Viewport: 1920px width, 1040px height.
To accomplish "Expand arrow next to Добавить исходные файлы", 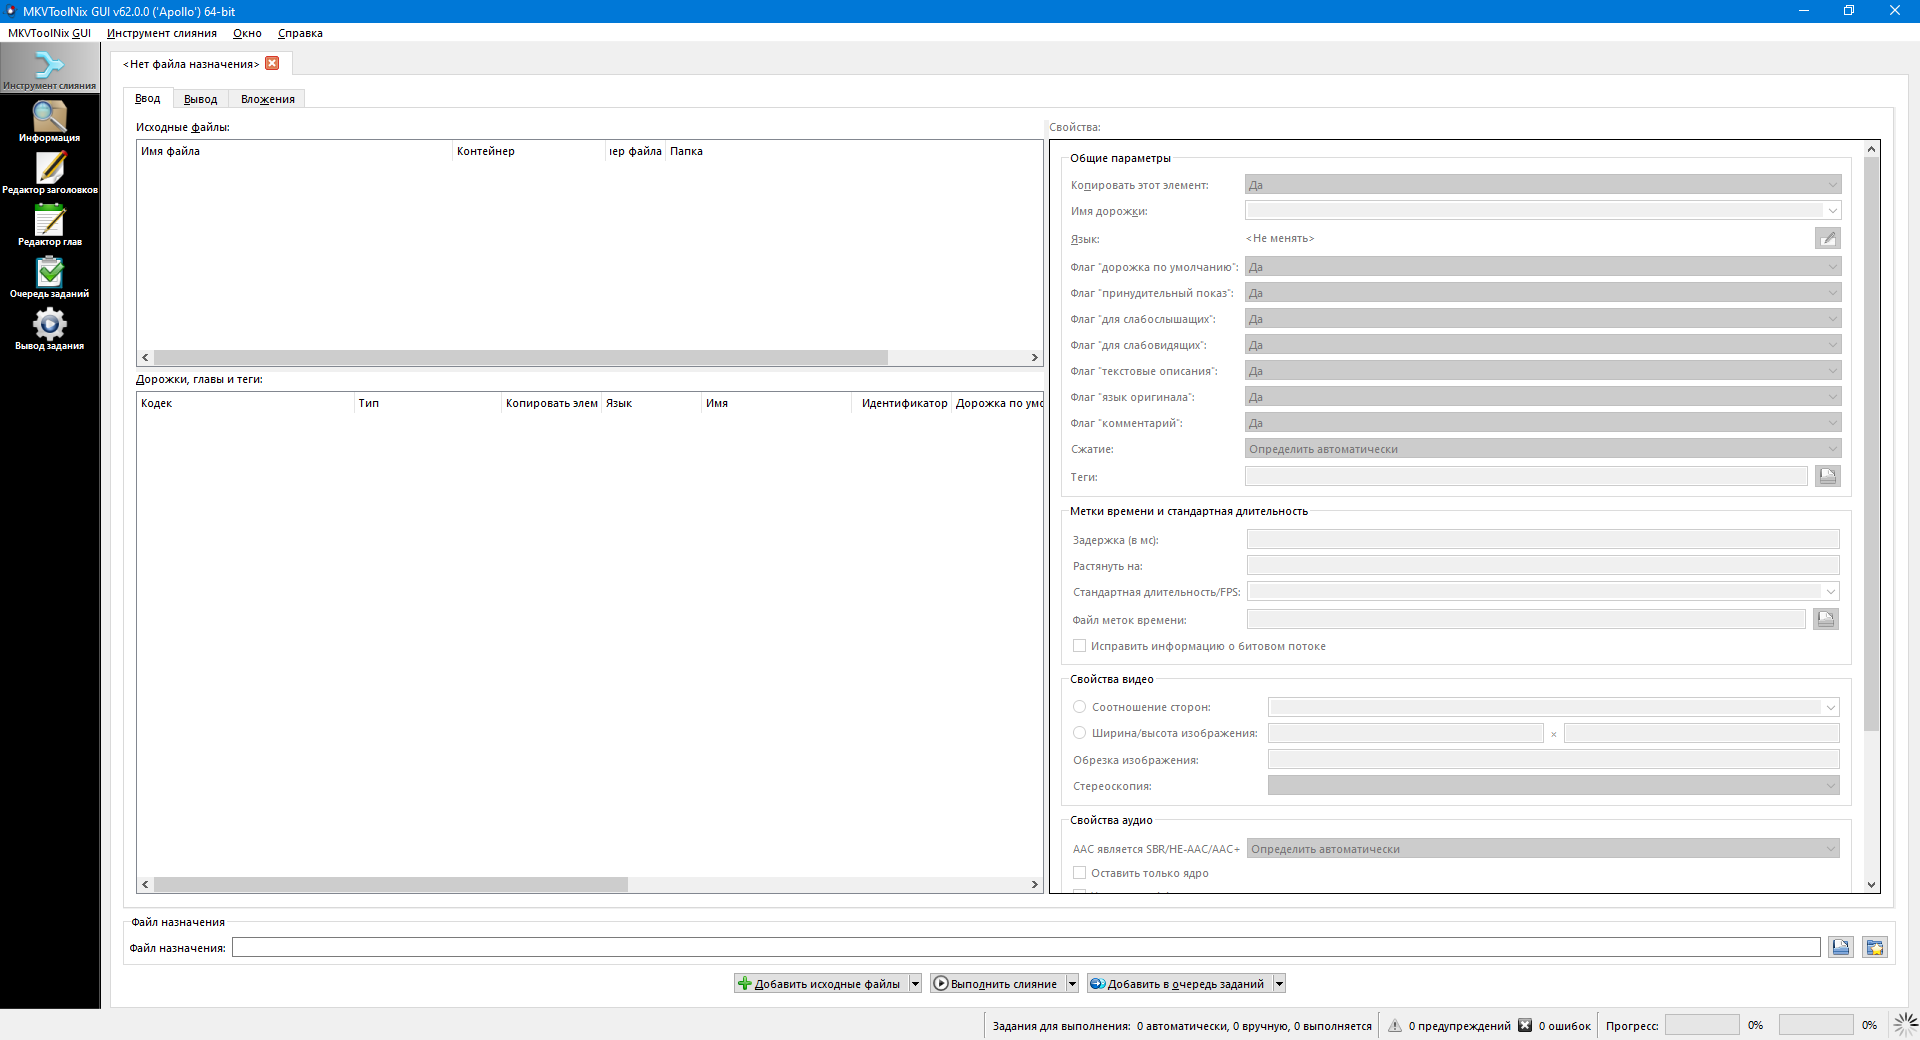I will pyautogui.click(x=915, y=984).
